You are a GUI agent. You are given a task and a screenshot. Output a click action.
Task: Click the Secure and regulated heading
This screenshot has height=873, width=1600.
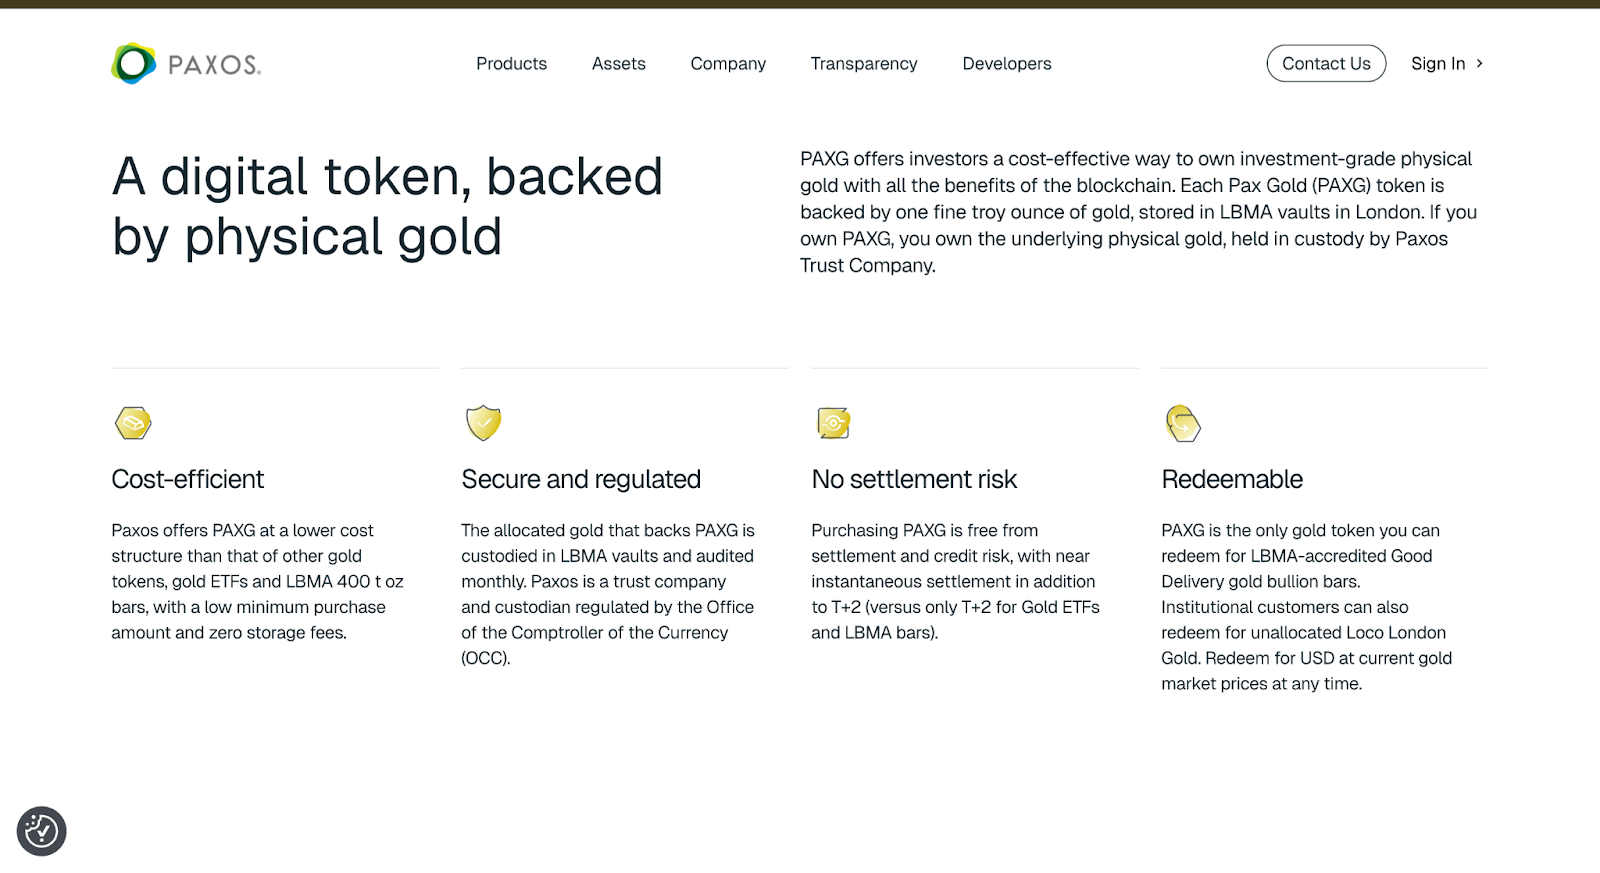[x=580, y=479]
